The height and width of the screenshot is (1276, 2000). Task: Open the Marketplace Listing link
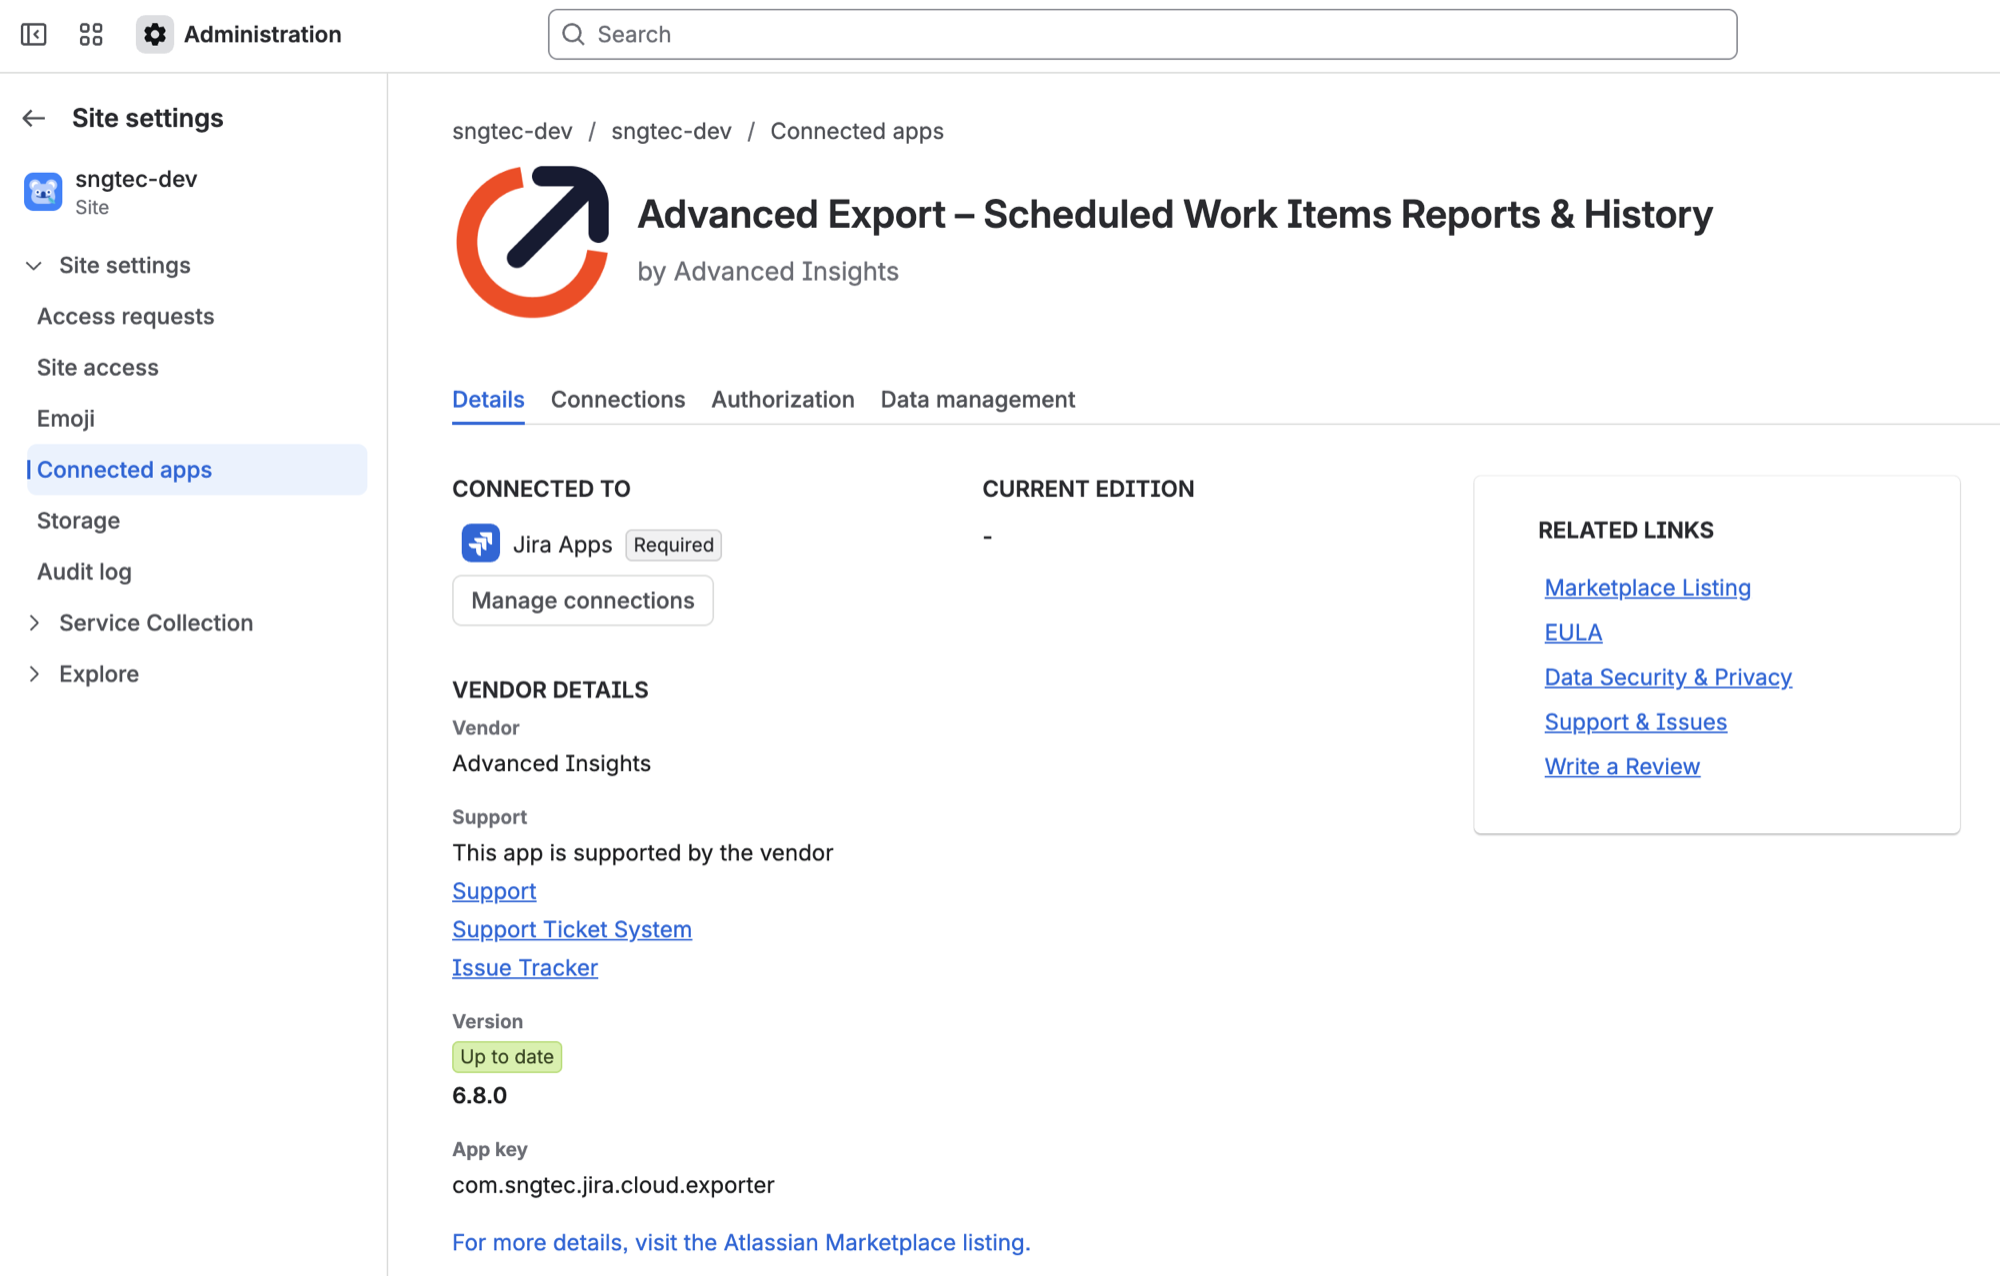pos(1648,588)
